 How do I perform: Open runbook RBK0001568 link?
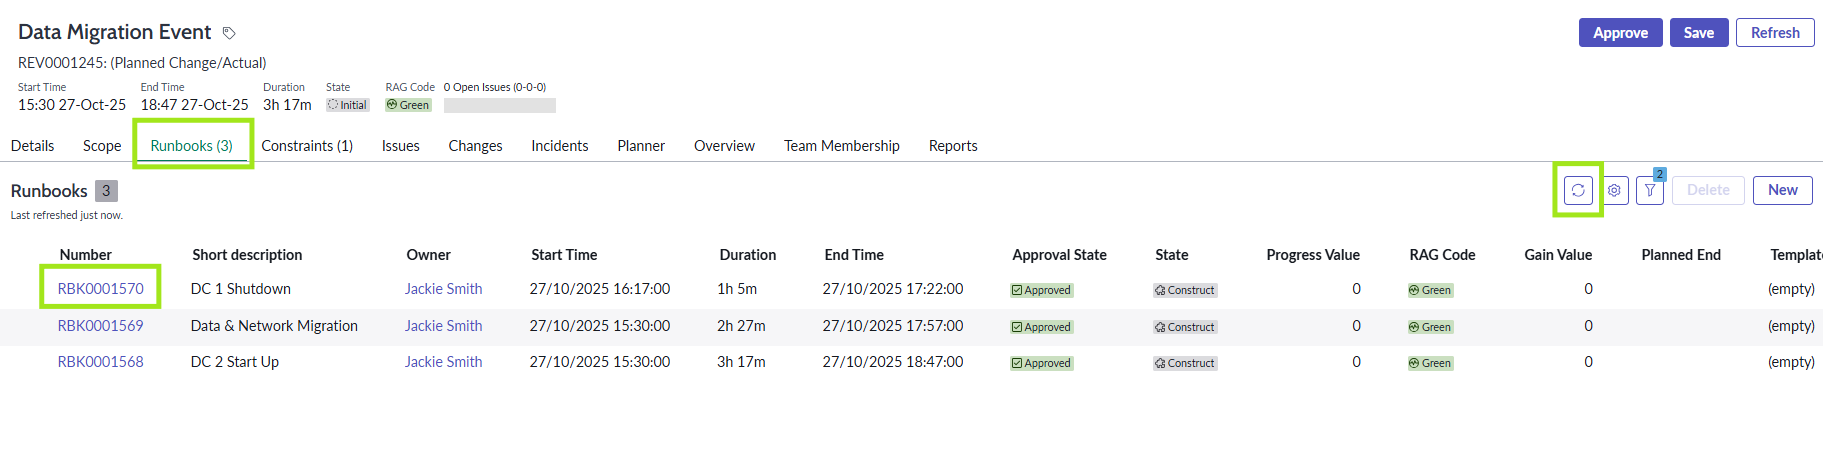pyautogui.click(x=100, y=362)
